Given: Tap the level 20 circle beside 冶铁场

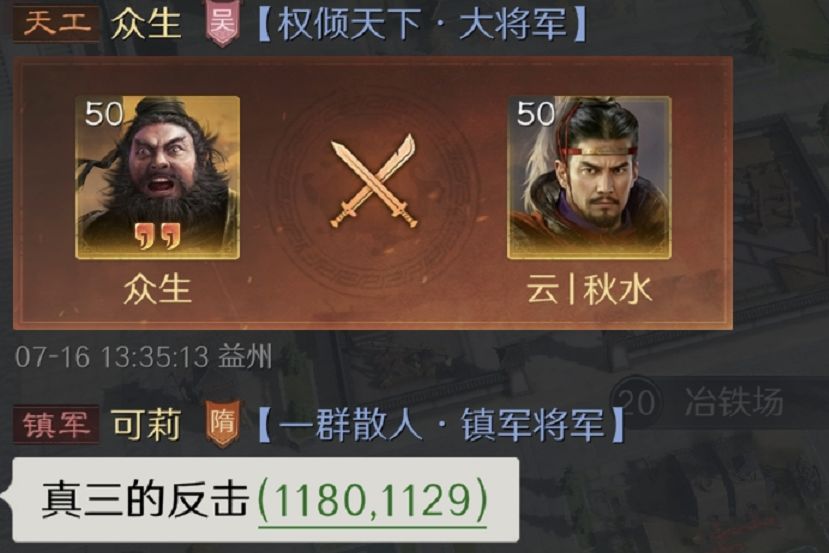Looking at the screenshot, I should point(637,402).
